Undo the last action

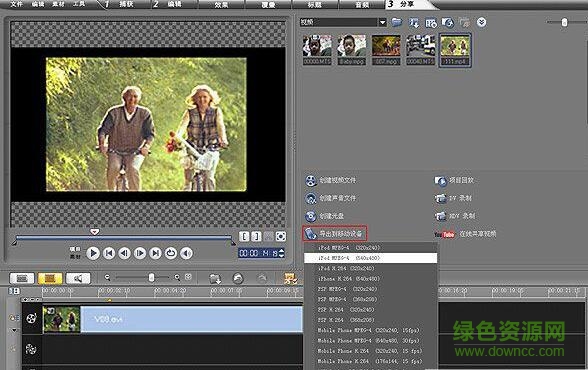238,279
